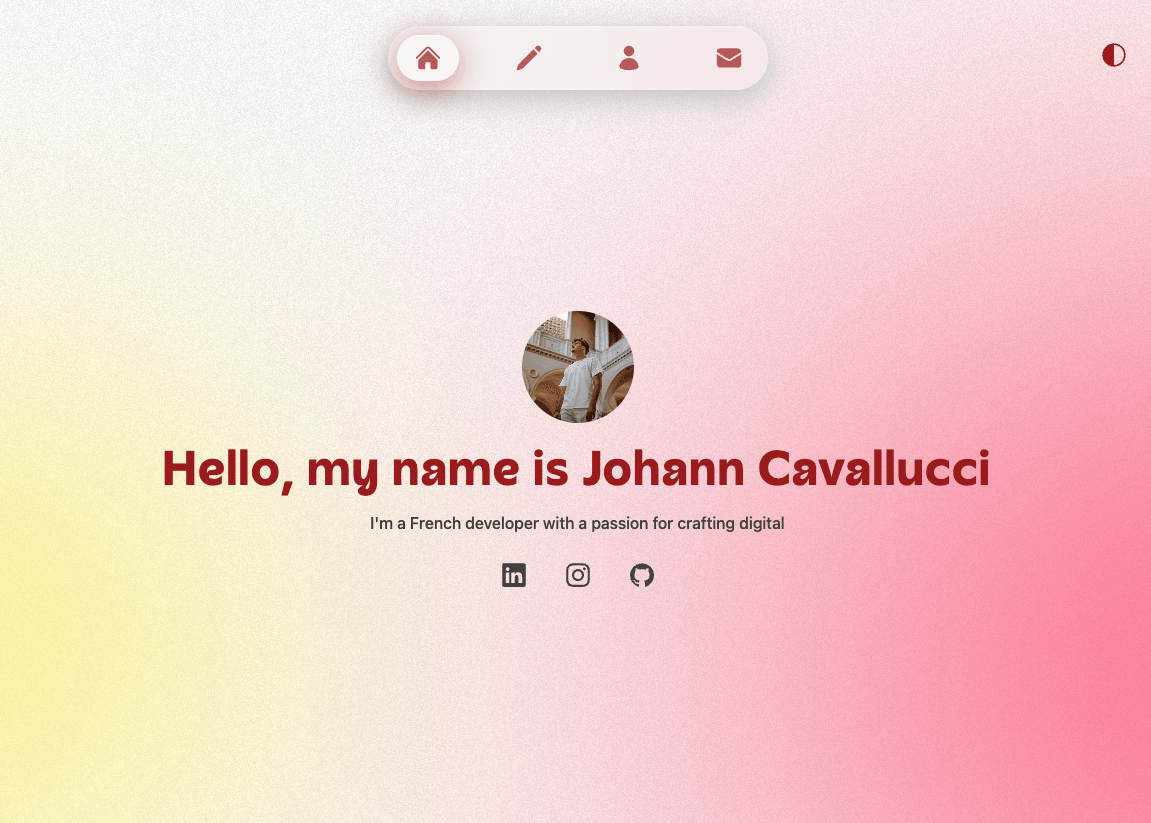
Task: Click the word 'Cavallucci' in the heading
Action: [x=874, y=468]
